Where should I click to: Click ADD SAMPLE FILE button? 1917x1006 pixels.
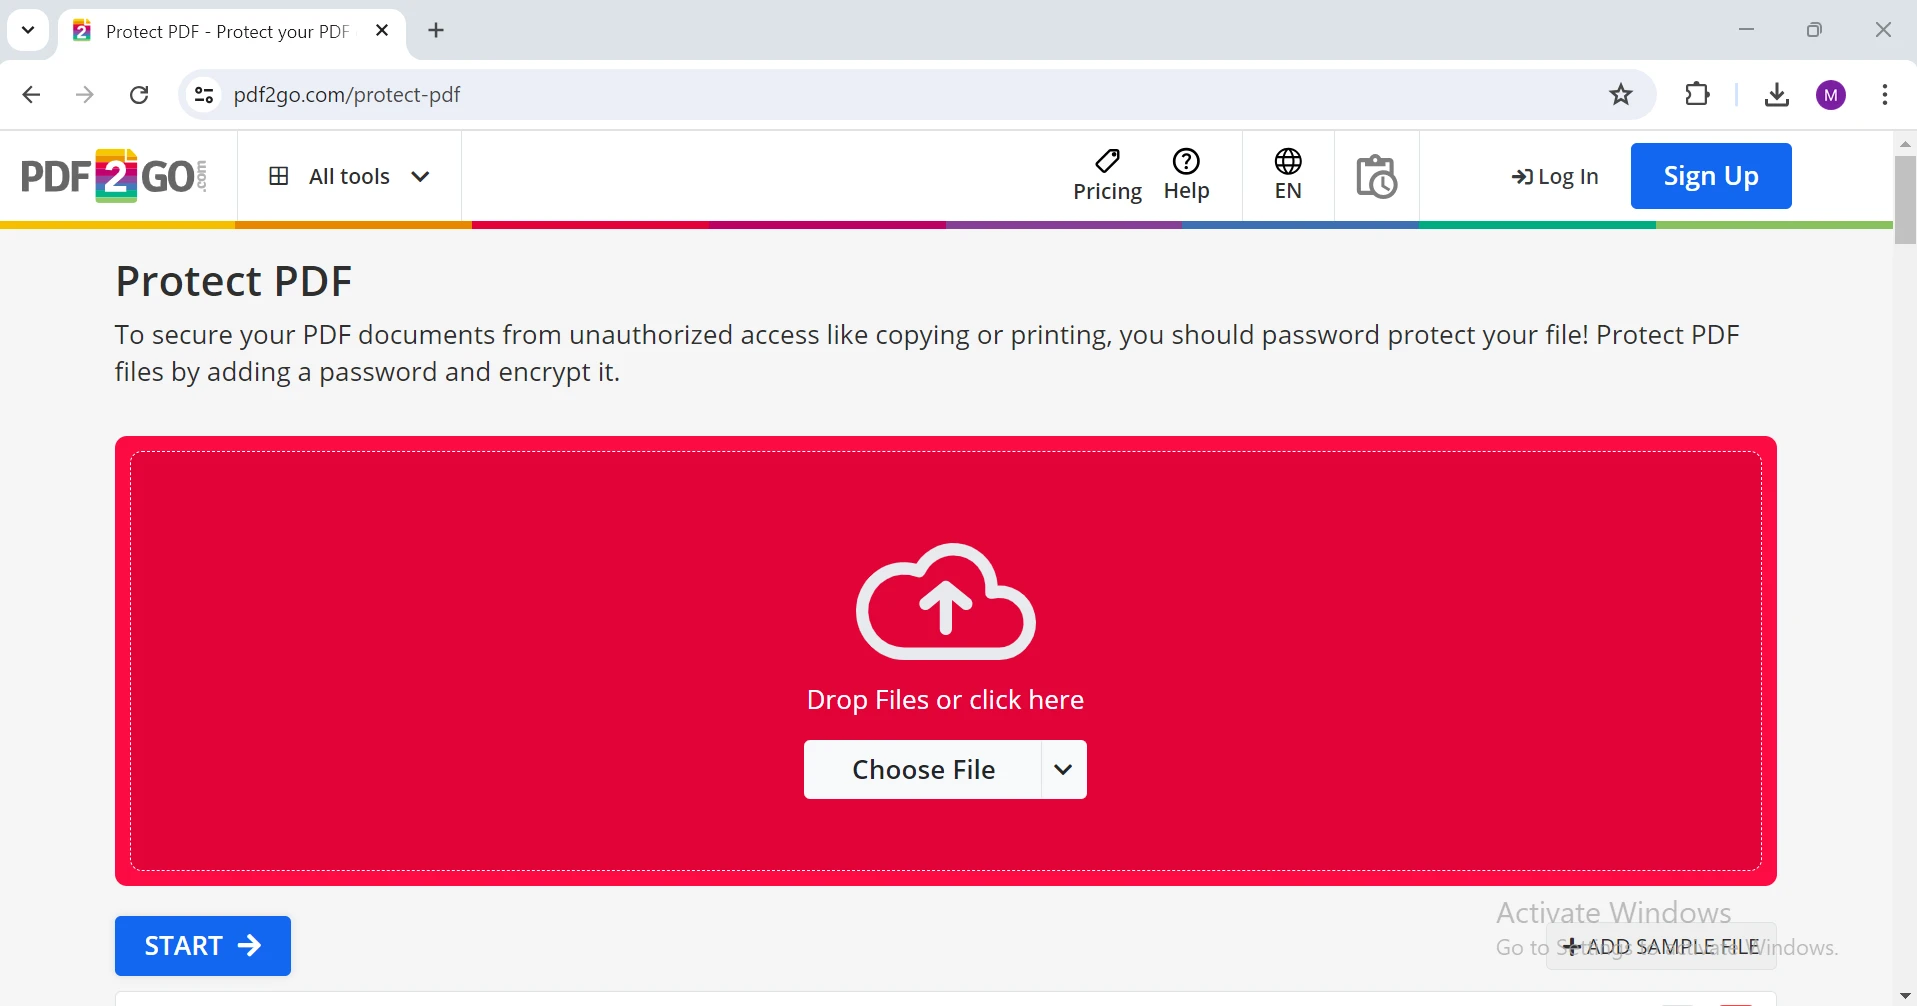[1661, 946]
